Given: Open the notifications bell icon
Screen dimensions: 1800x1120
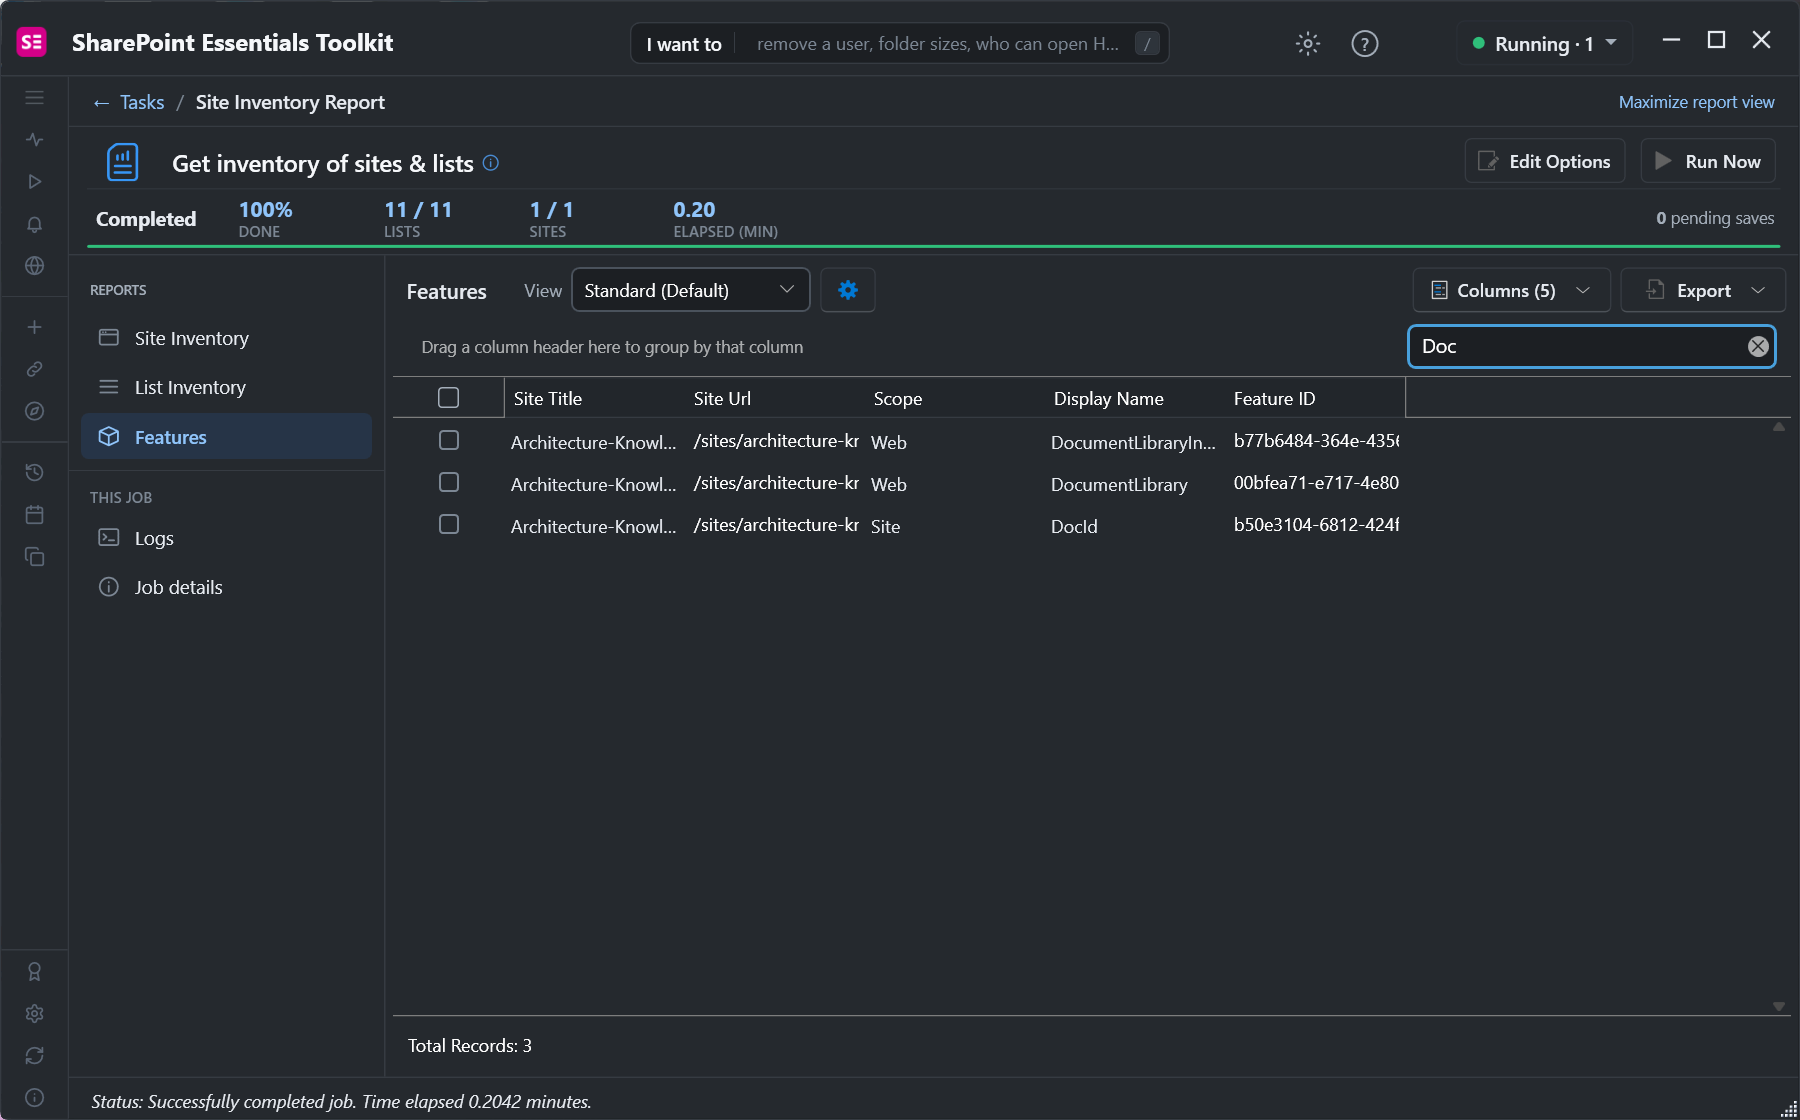Looking at the screenshot, I should [x=34, y=224].
